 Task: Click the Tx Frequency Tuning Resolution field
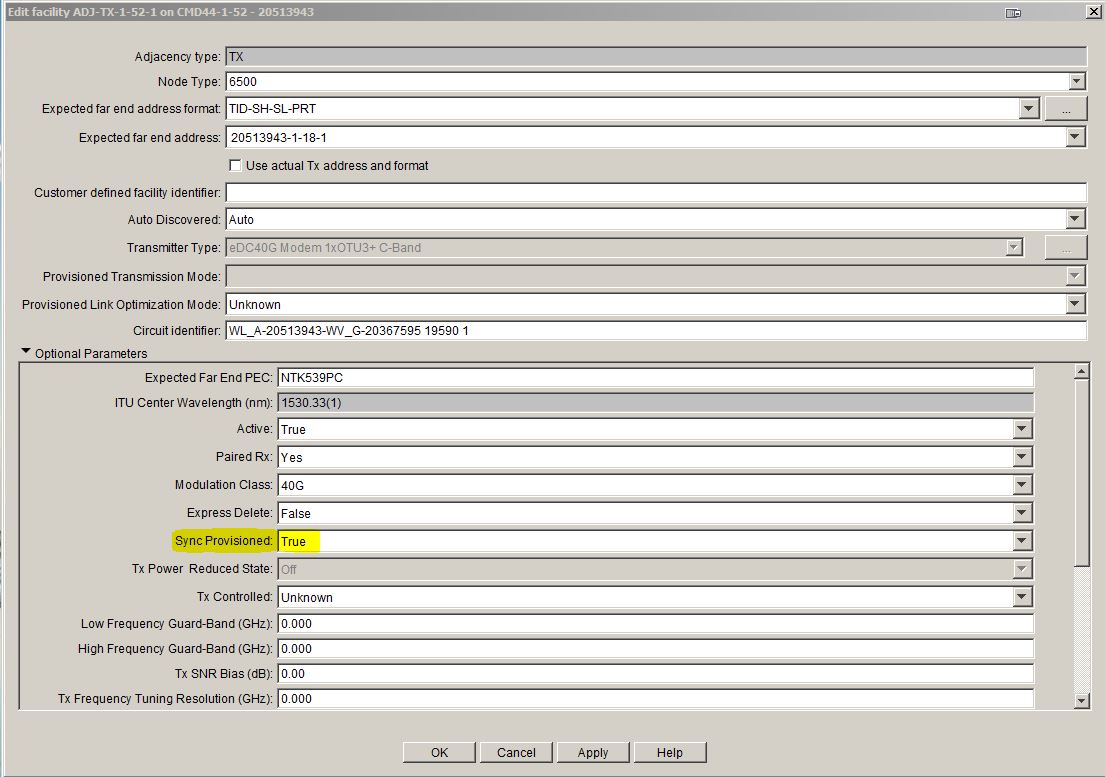point(655,699)
